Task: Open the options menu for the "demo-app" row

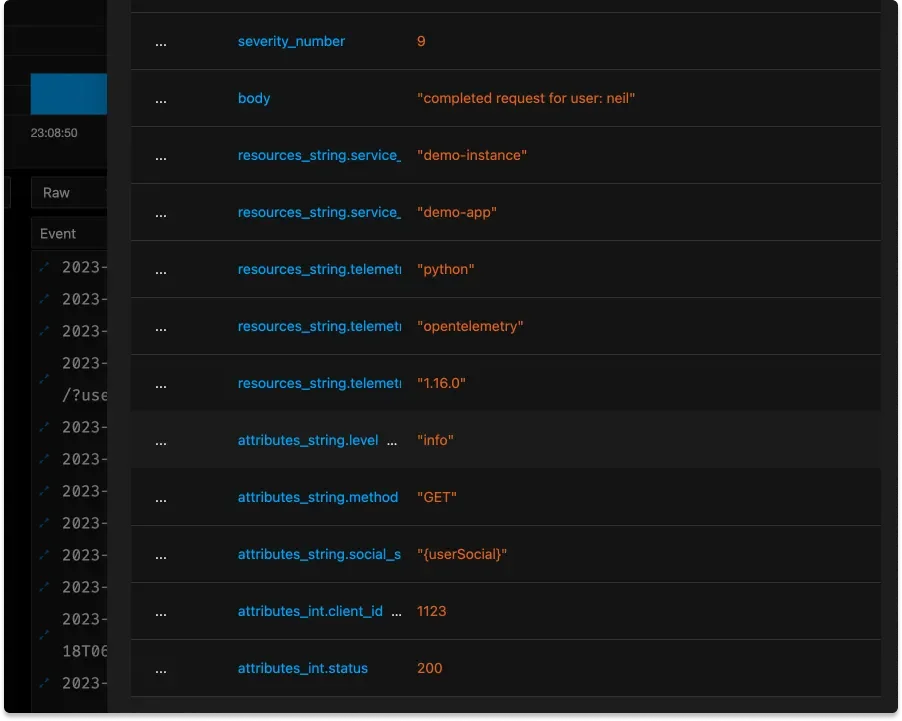Action: (x=161, y=213)
